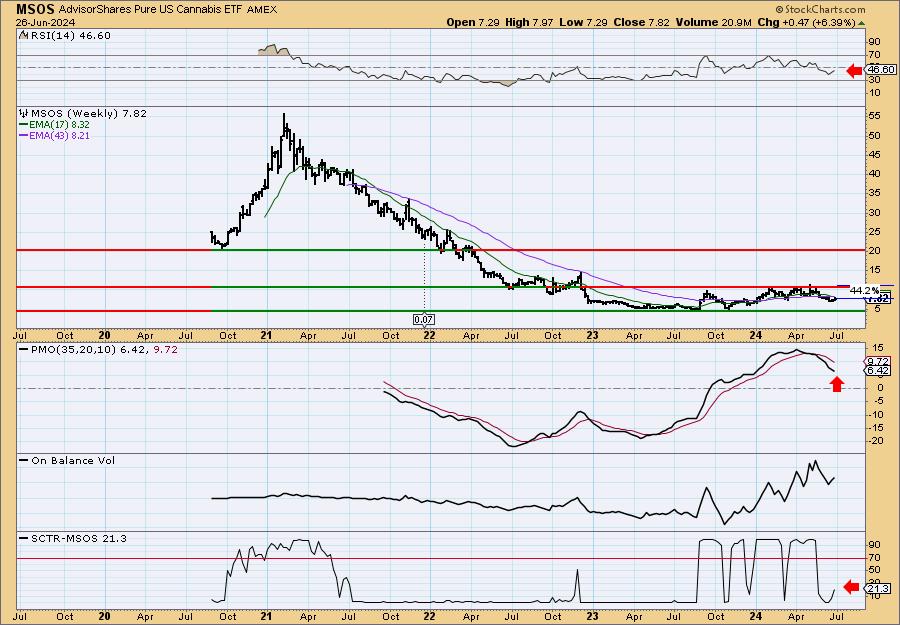Click the purple EMA(43) legend line swatch

pos(24,136)
